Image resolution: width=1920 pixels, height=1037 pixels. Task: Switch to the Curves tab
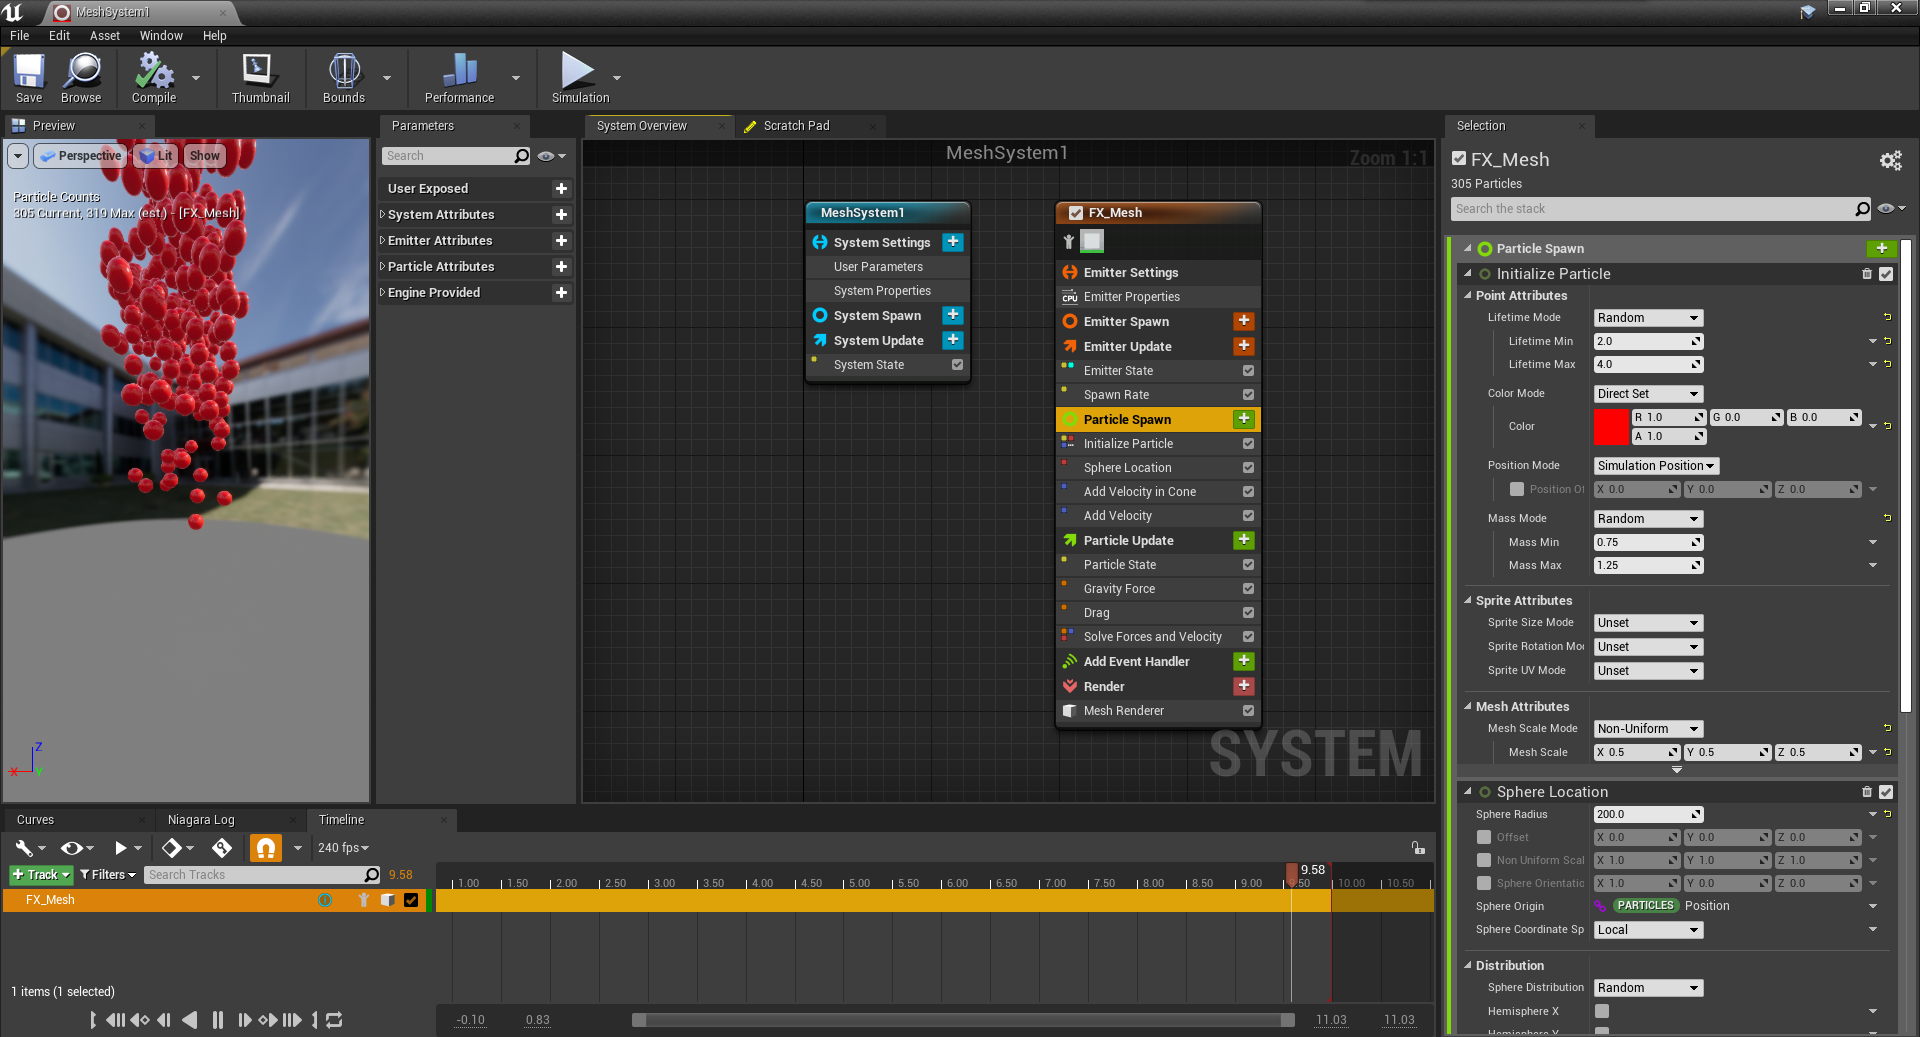[35, 820]
